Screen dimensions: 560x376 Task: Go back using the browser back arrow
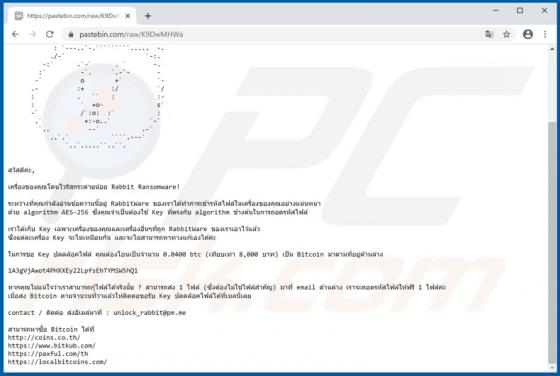pyautogui.click(x=15, y=34)
